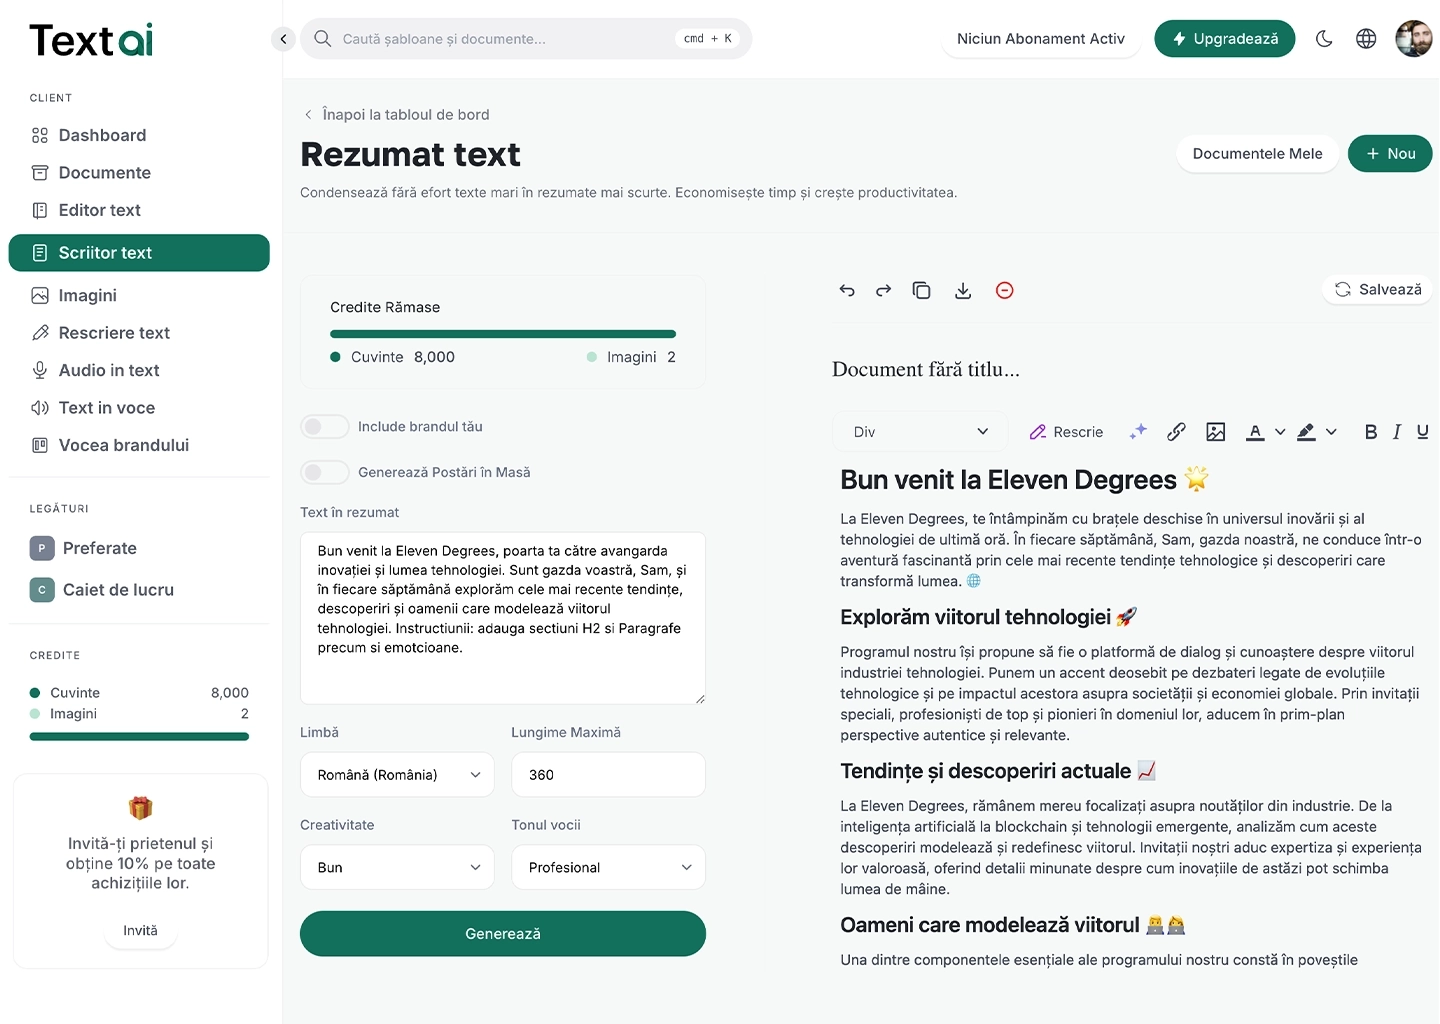Click the Upgradează button
This screenshot has width=1440, height=1024.
coord(1225,39)
